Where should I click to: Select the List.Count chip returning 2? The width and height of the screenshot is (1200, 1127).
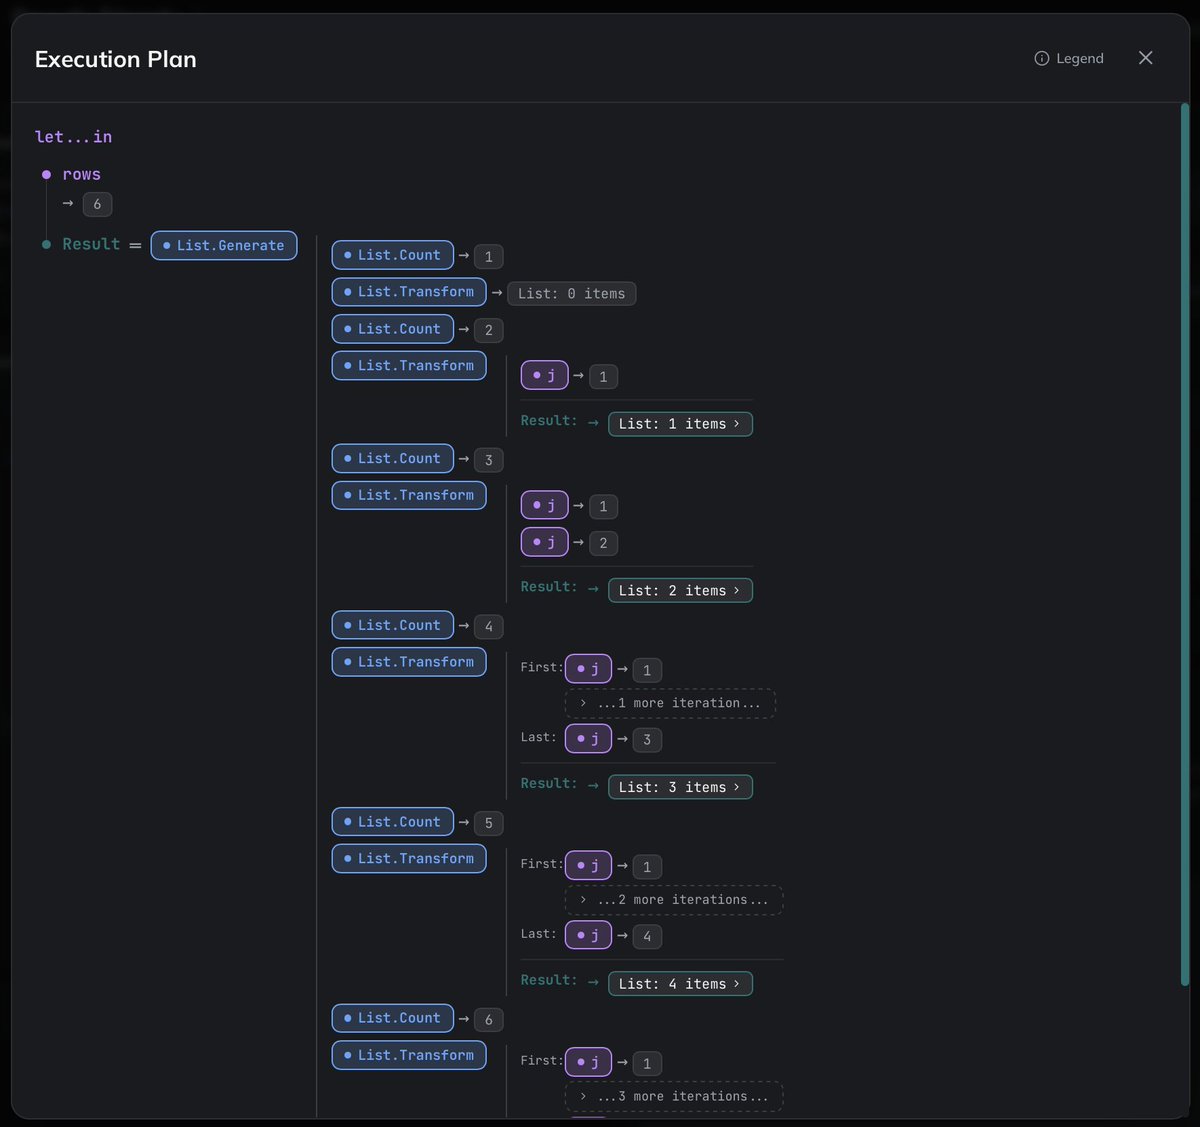pos(393,329)
